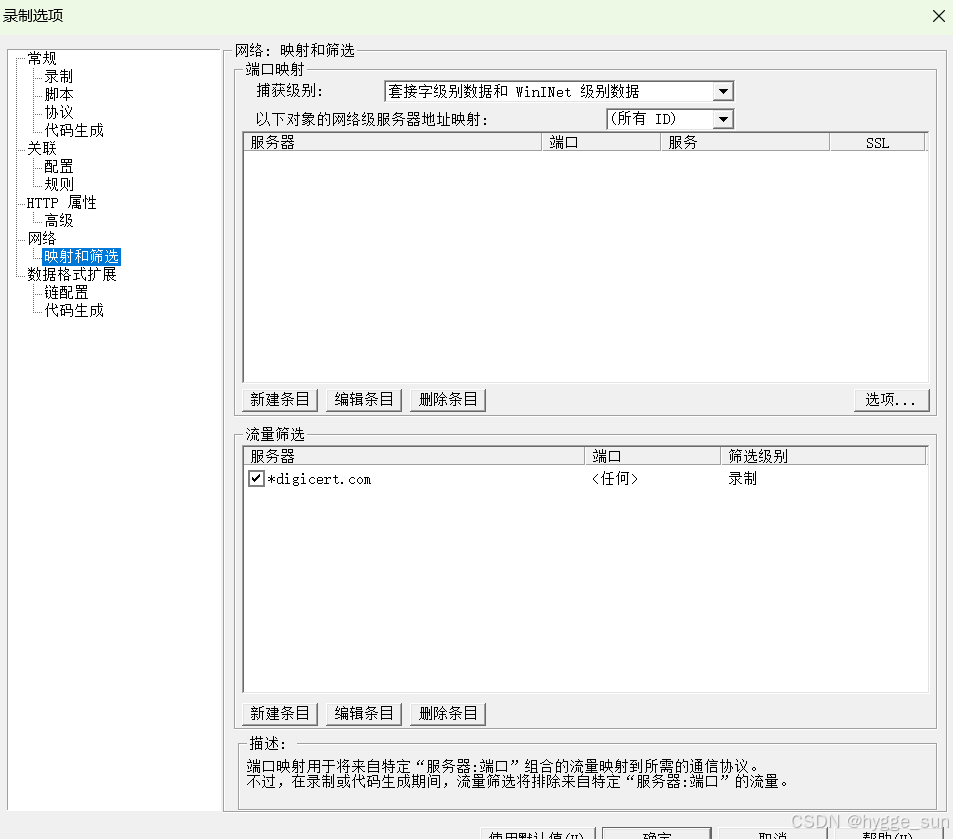
Task: Select the 协议 tree item
Action: tap(58, 112)
